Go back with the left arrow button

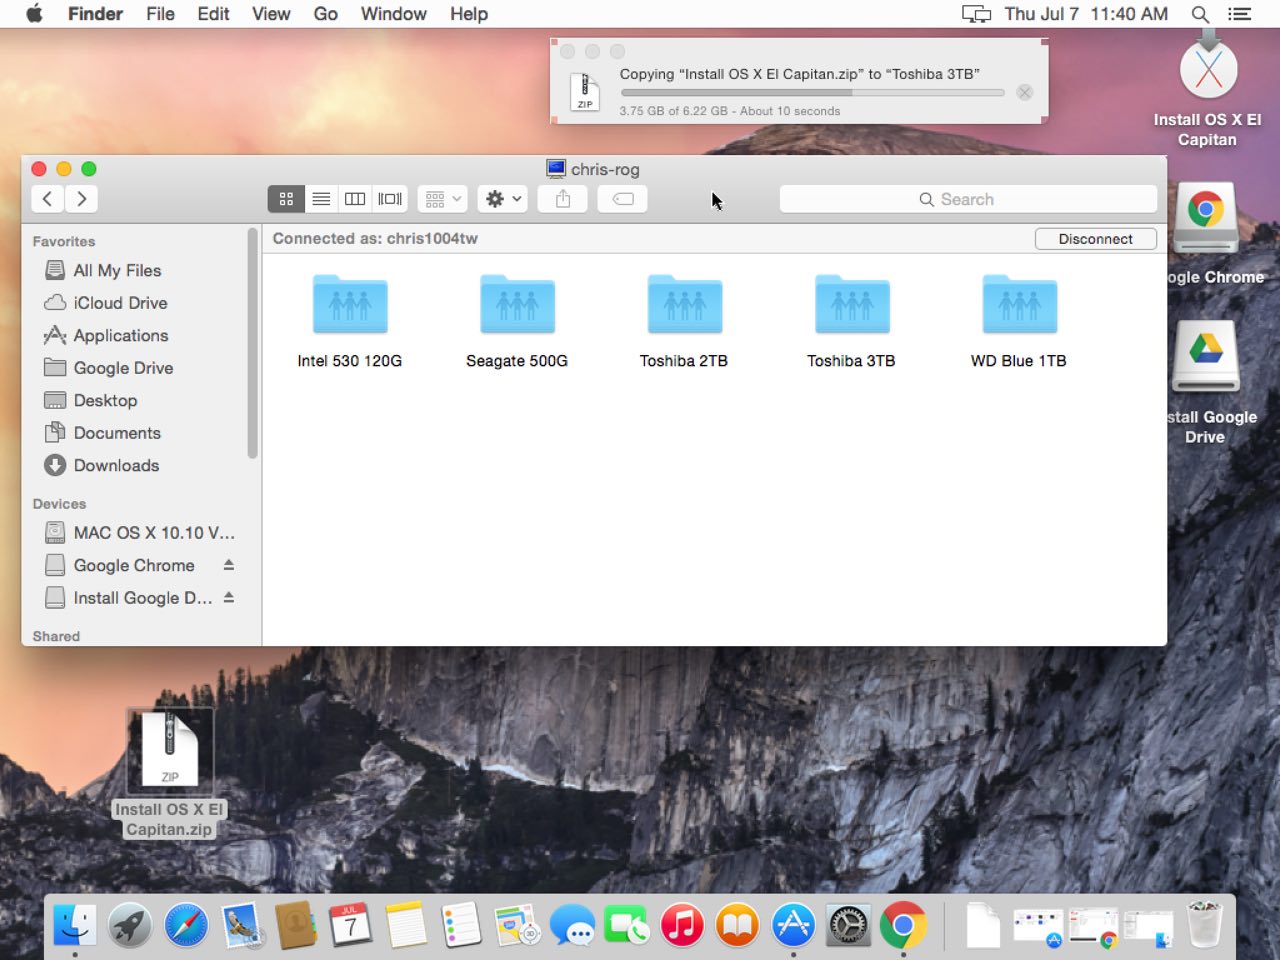47,199
